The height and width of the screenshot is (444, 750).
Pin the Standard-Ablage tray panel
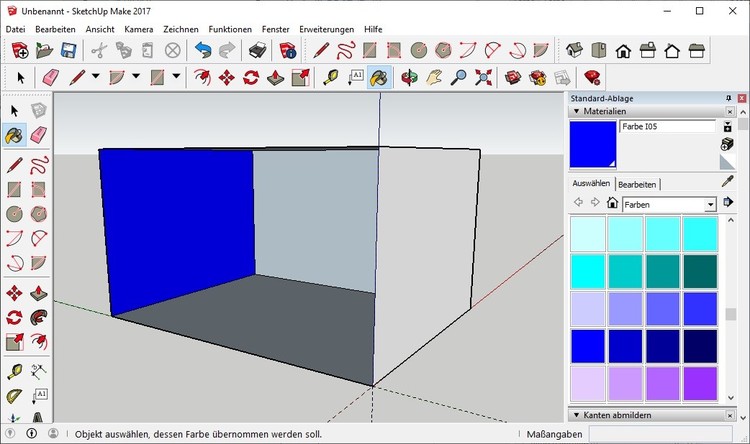728,98
